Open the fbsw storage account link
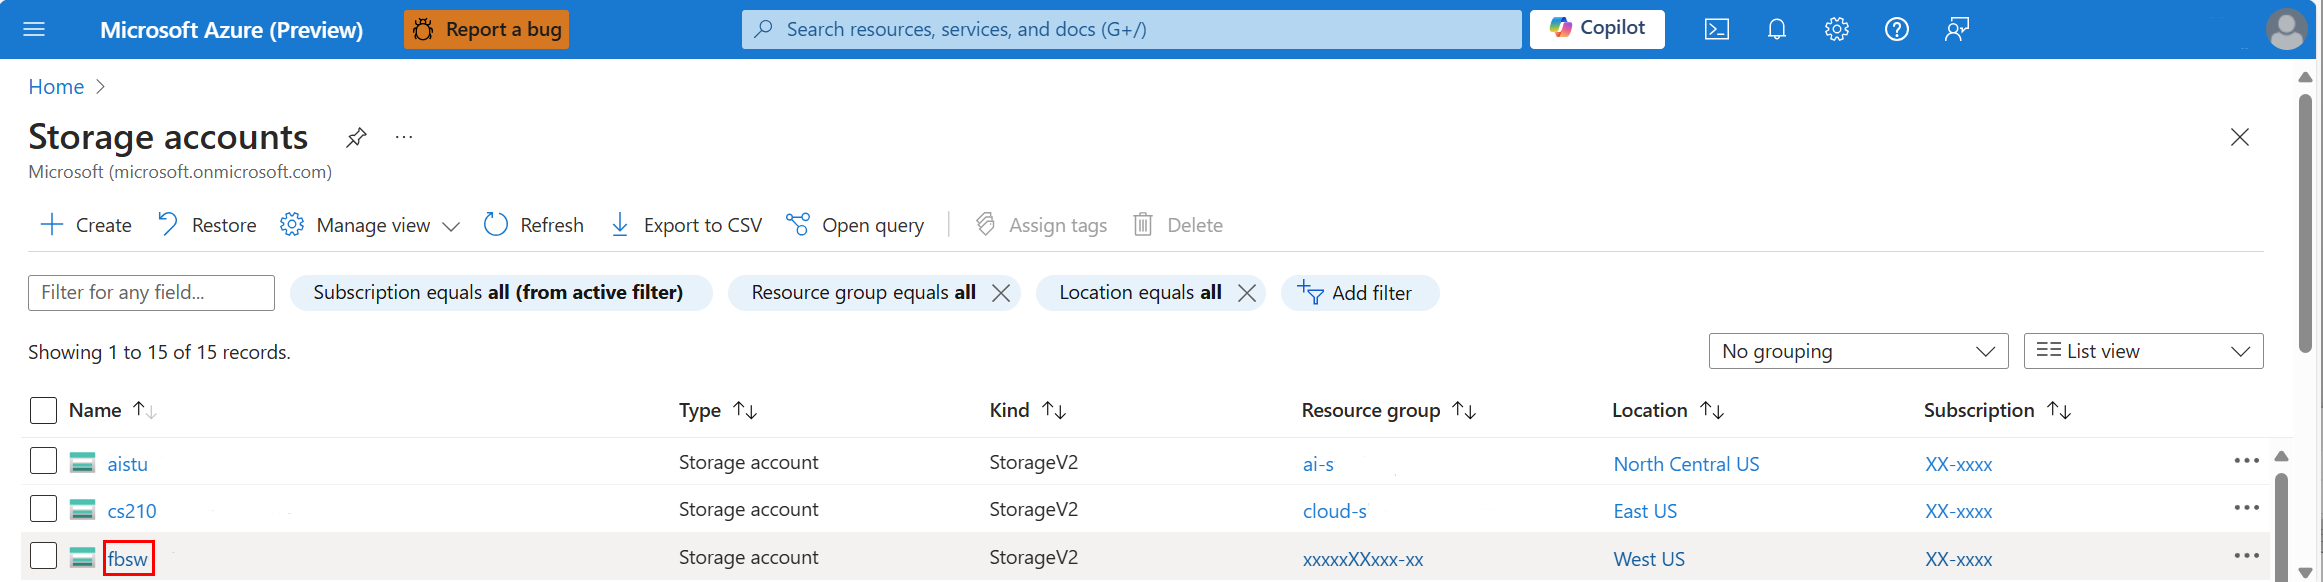This screenshot has height=582, width=2323. point(128,559)
